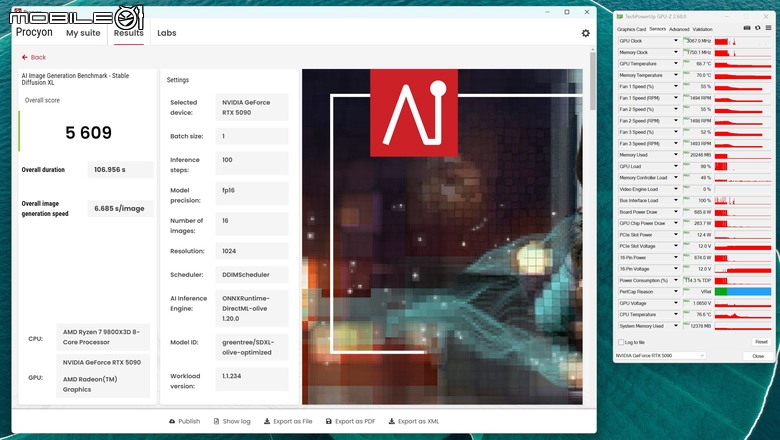Switch to the My suite tab
The width and height of the screenshot is (780, 440).
83,33
